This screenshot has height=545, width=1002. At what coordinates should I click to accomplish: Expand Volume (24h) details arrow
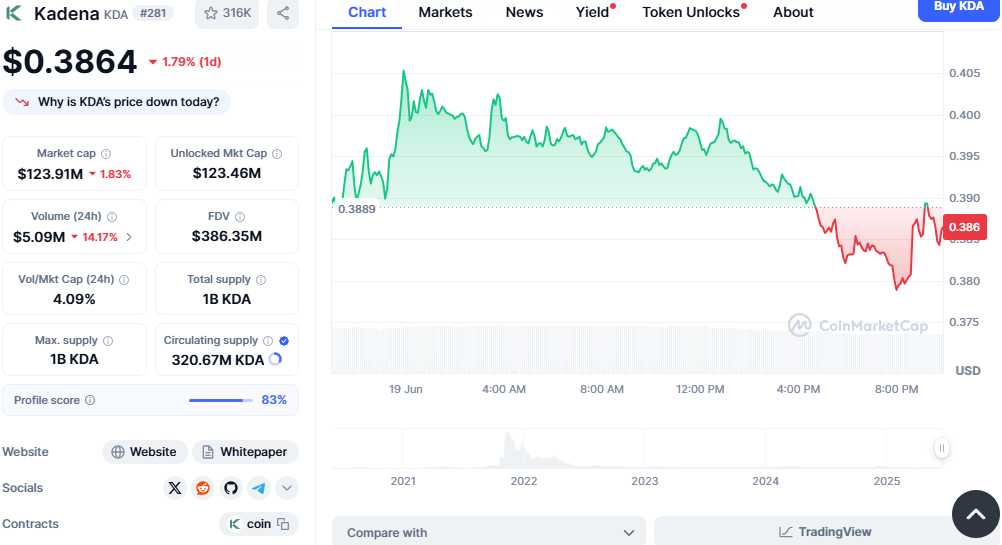click(x=129, y=237)
